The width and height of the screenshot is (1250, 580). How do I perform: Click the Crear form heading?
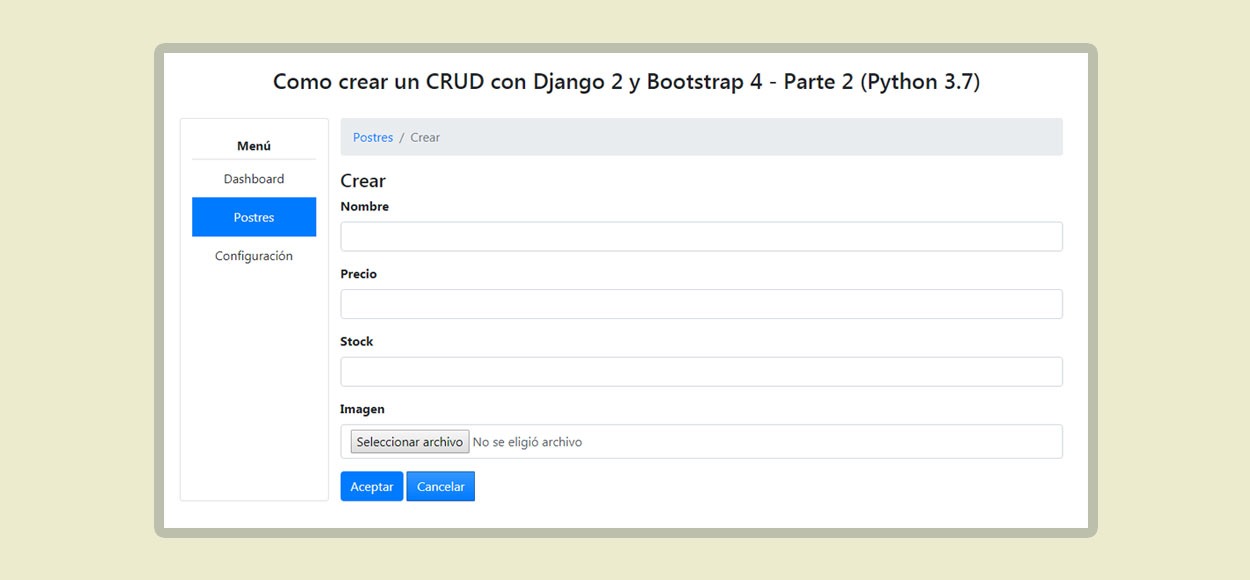[x=363, y=181]
